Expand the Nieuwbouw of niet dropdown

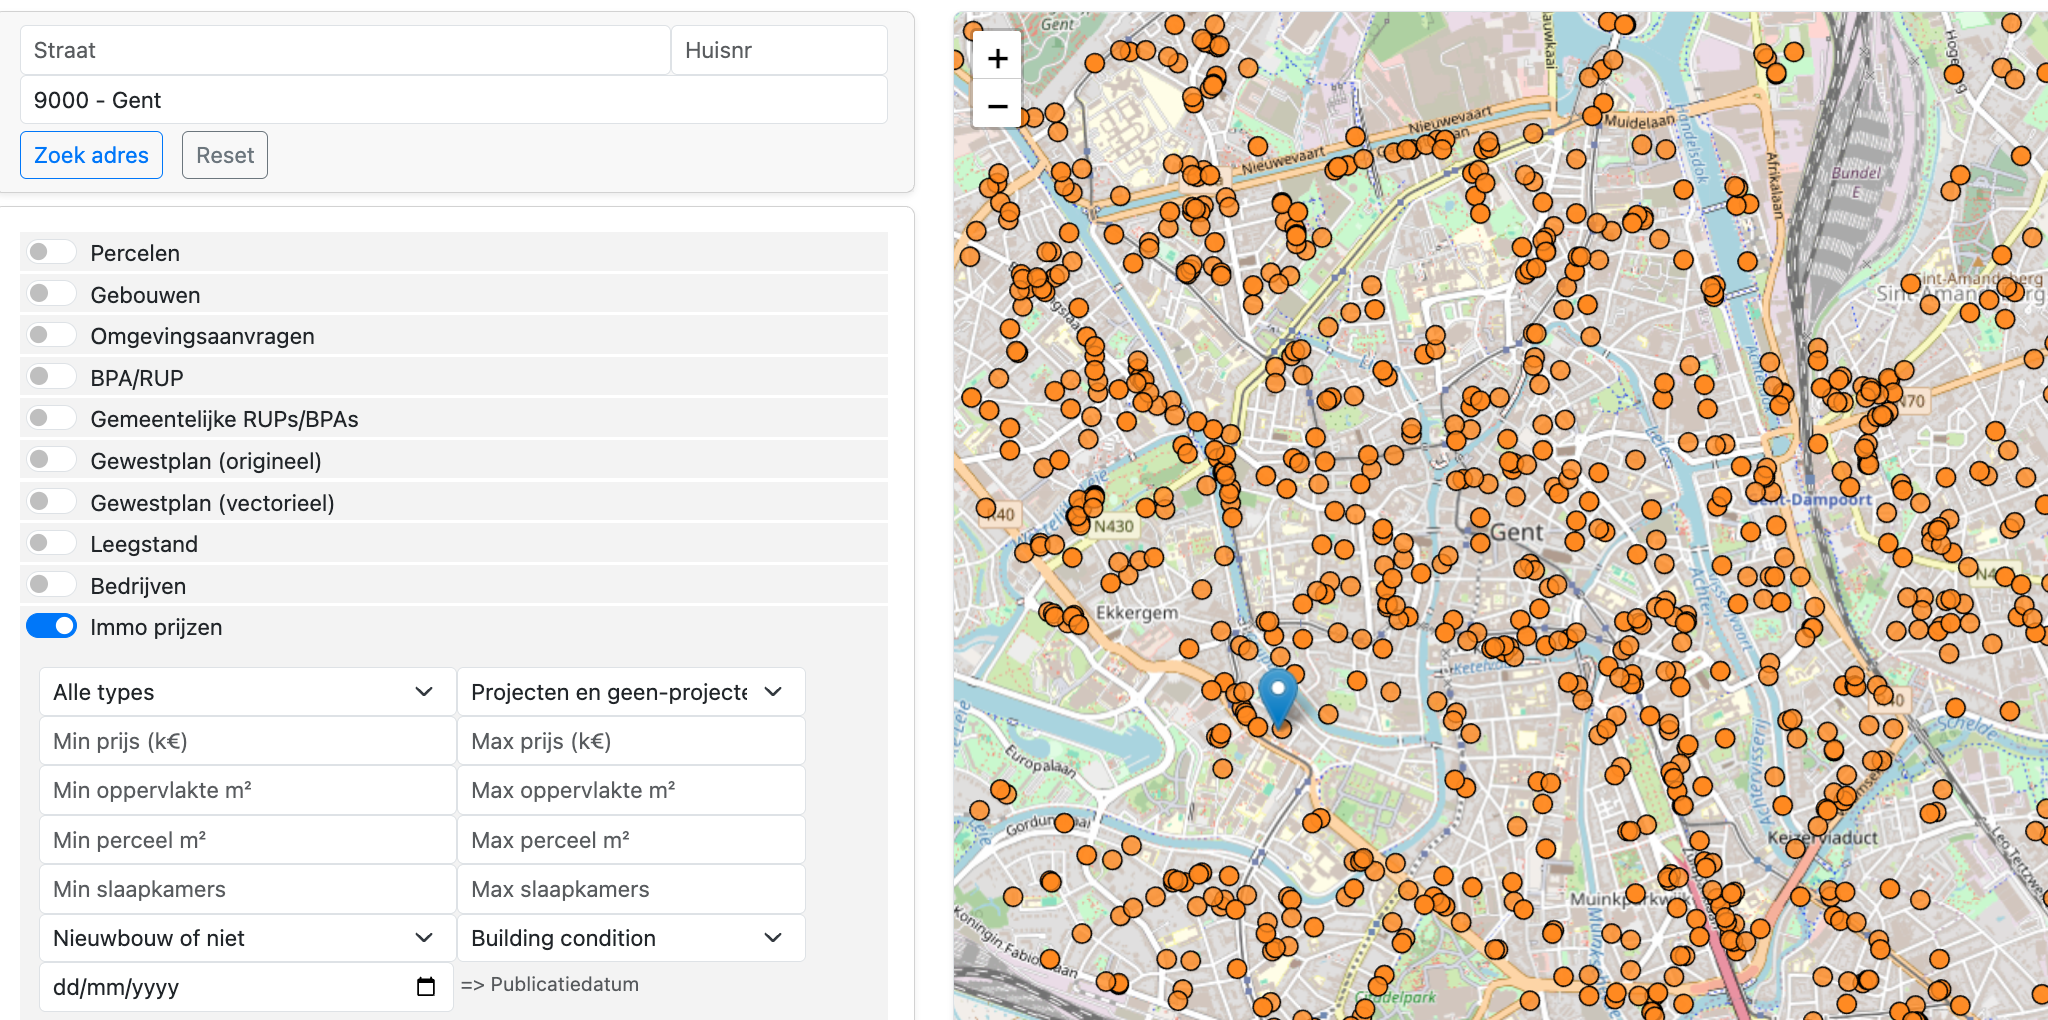pos(246,938)
